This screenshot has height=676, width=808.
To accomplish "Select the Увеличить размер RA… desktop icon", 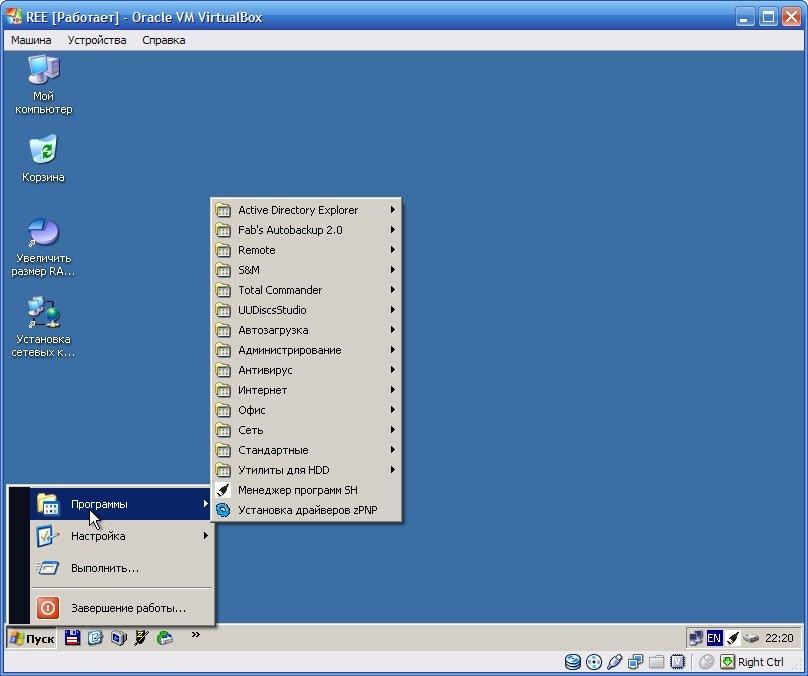I will (x=43, y=248).
